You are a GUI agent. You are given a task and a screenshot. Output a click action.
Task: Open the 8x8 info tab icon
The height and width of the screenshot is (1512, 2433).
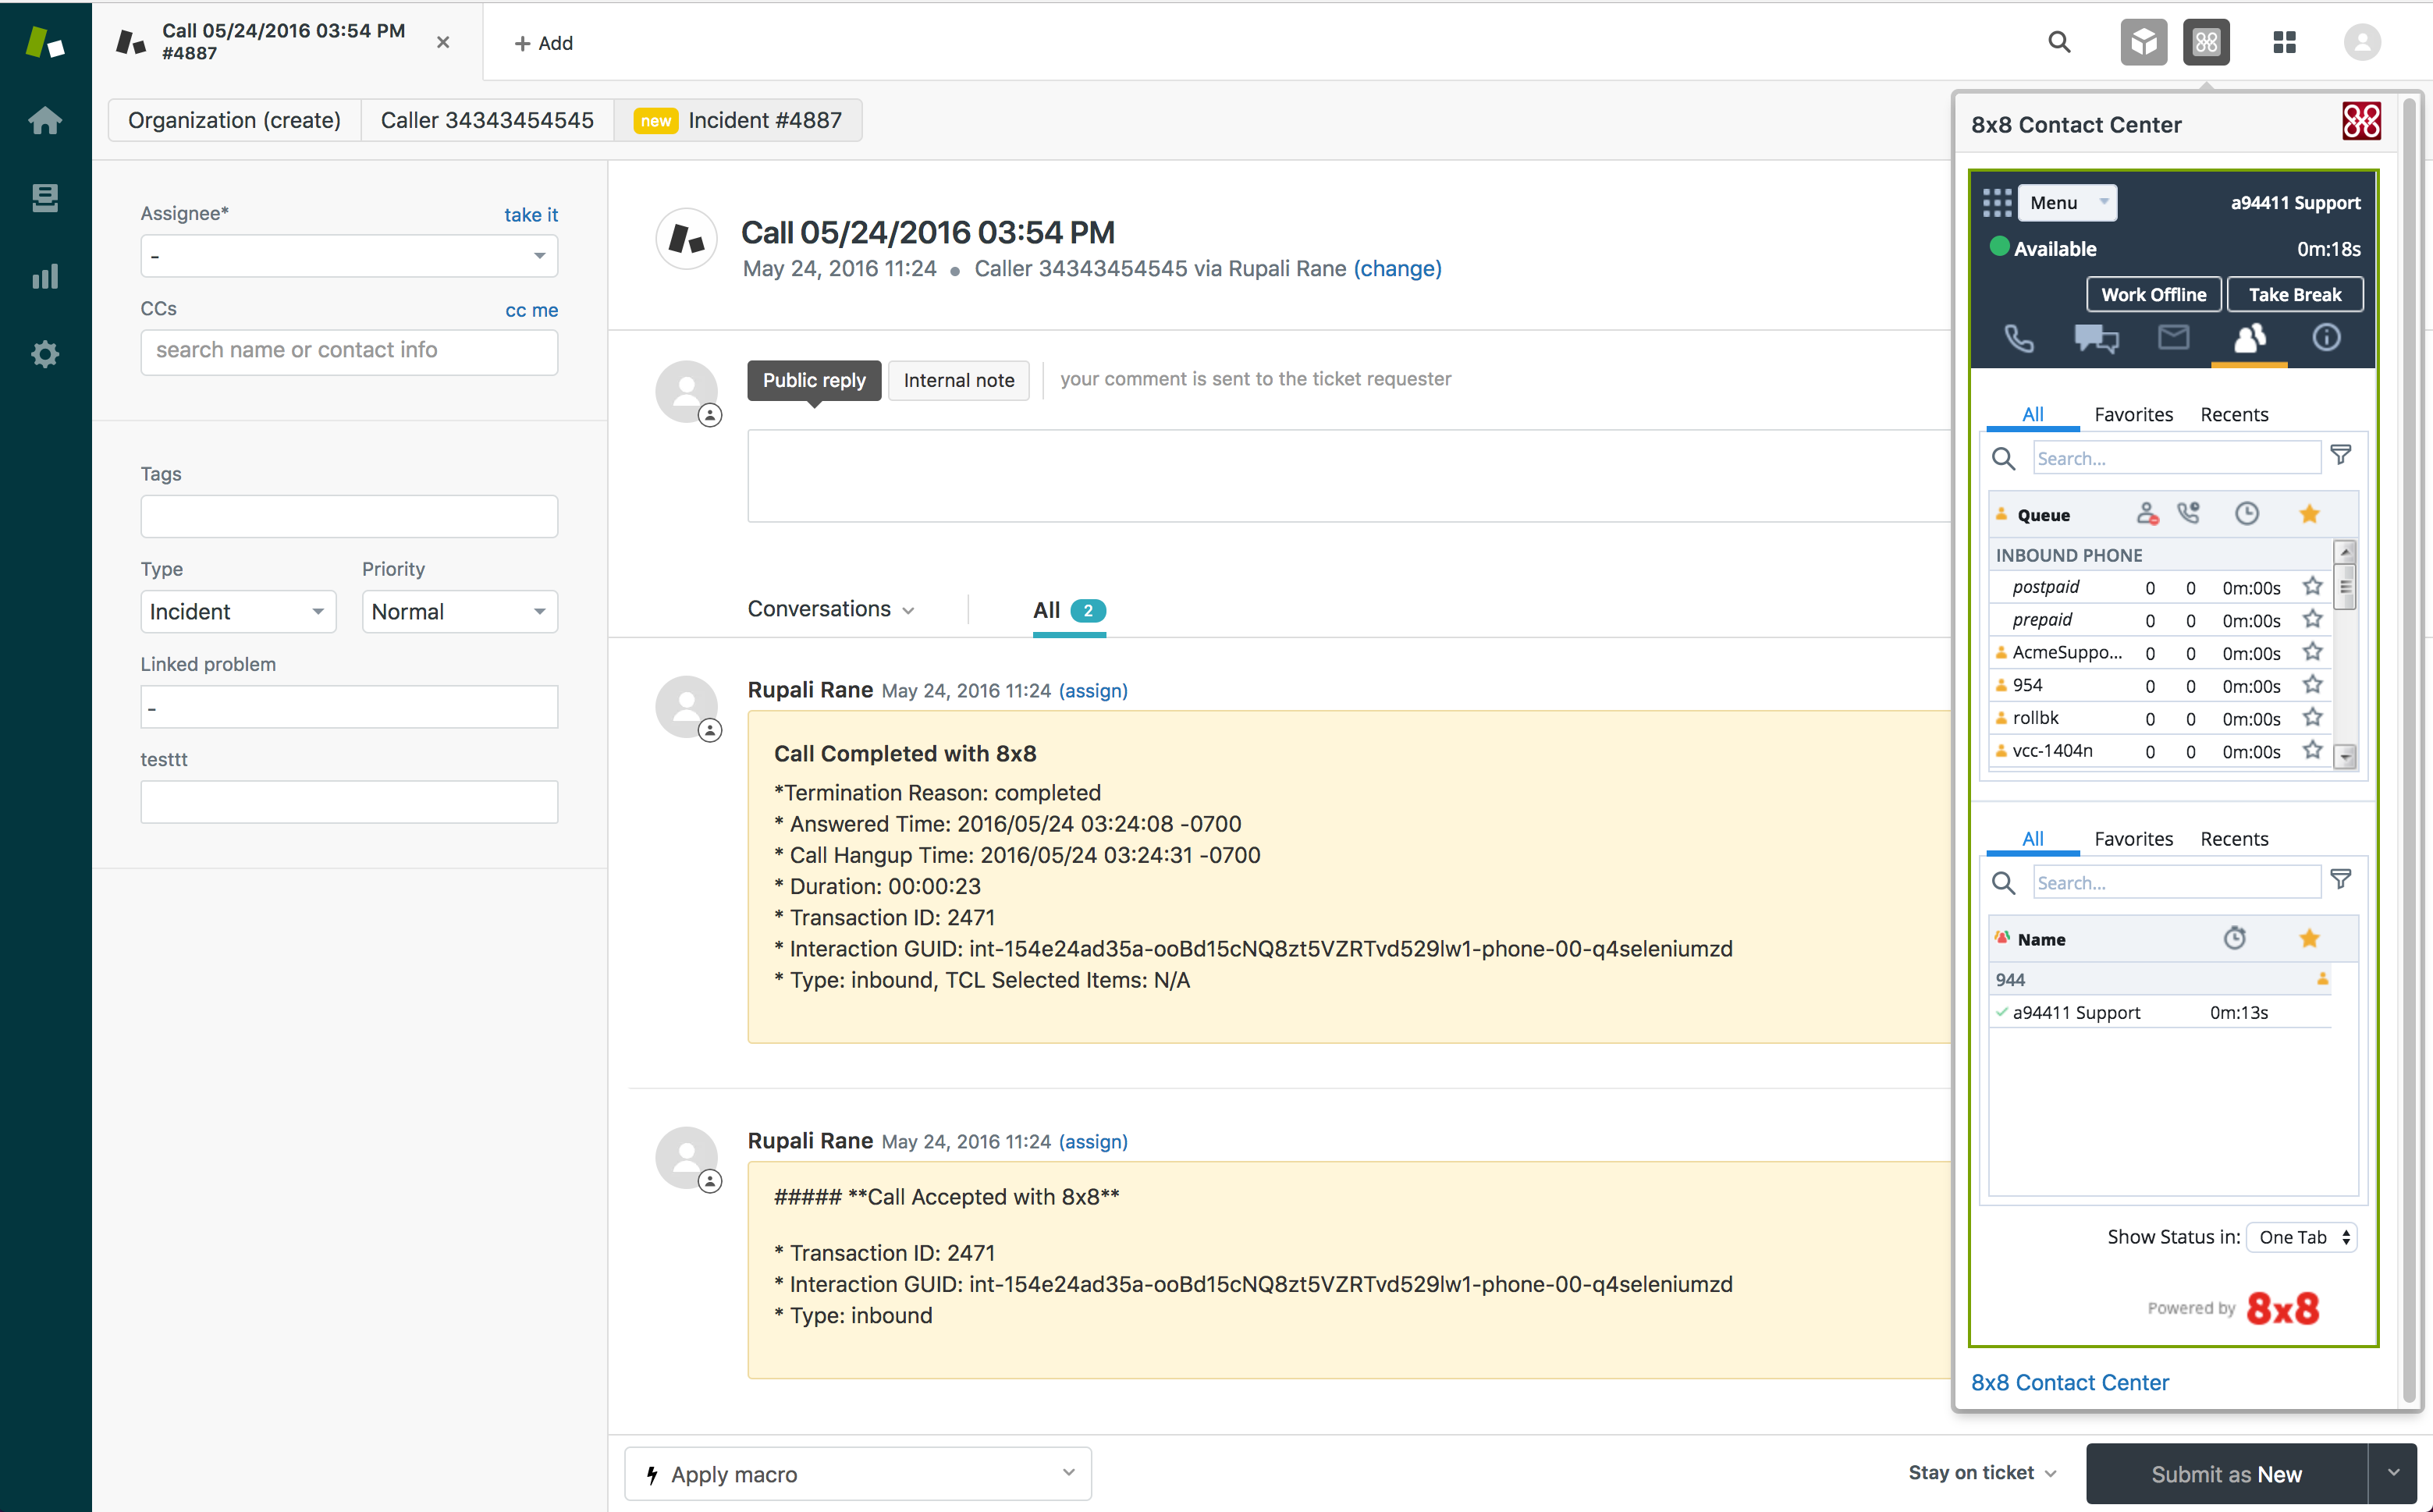(2326, 338)
